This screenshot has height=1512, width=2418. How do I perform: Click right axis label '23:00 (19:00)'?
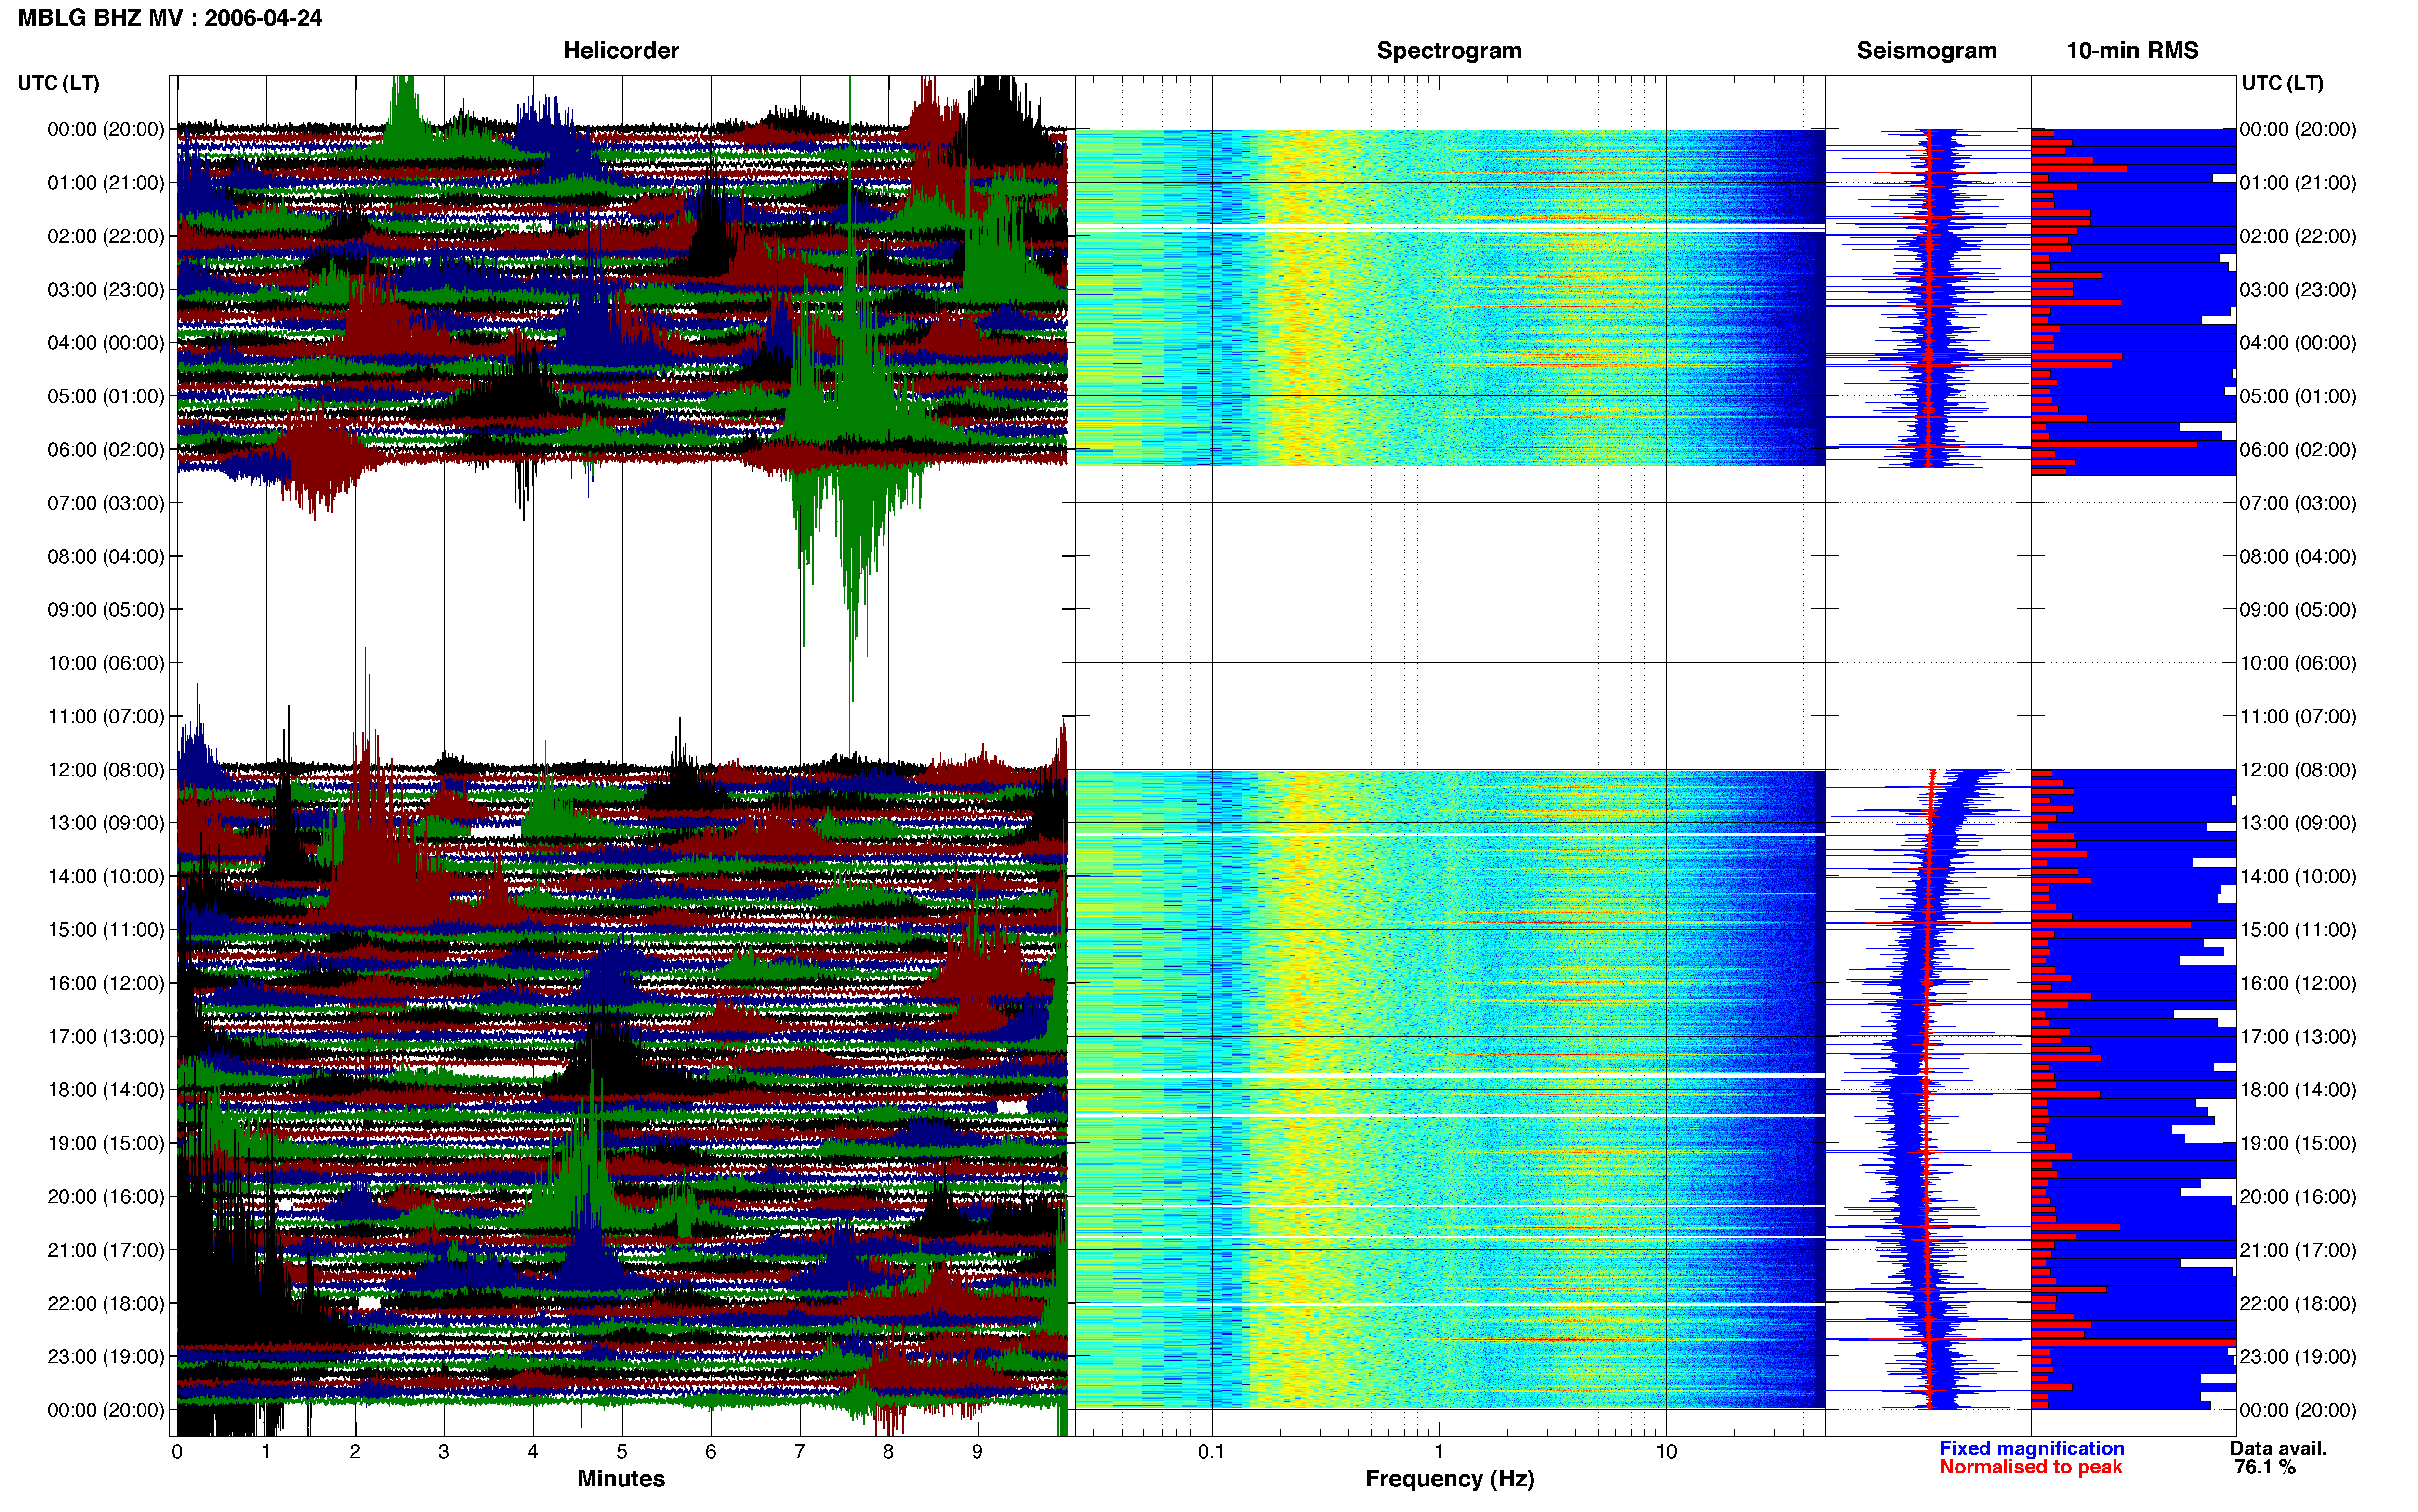pos(2298,1356)
